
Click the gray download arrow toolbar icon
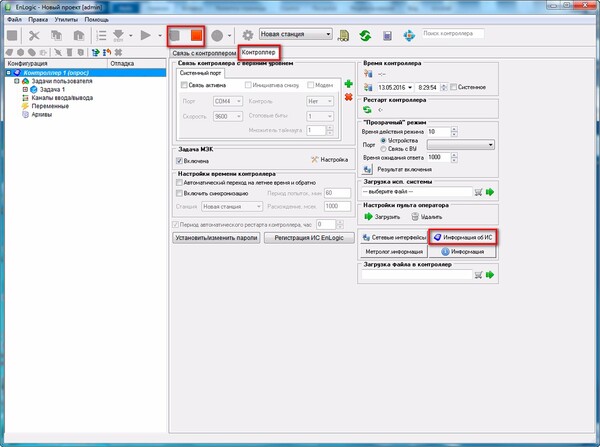118,36
